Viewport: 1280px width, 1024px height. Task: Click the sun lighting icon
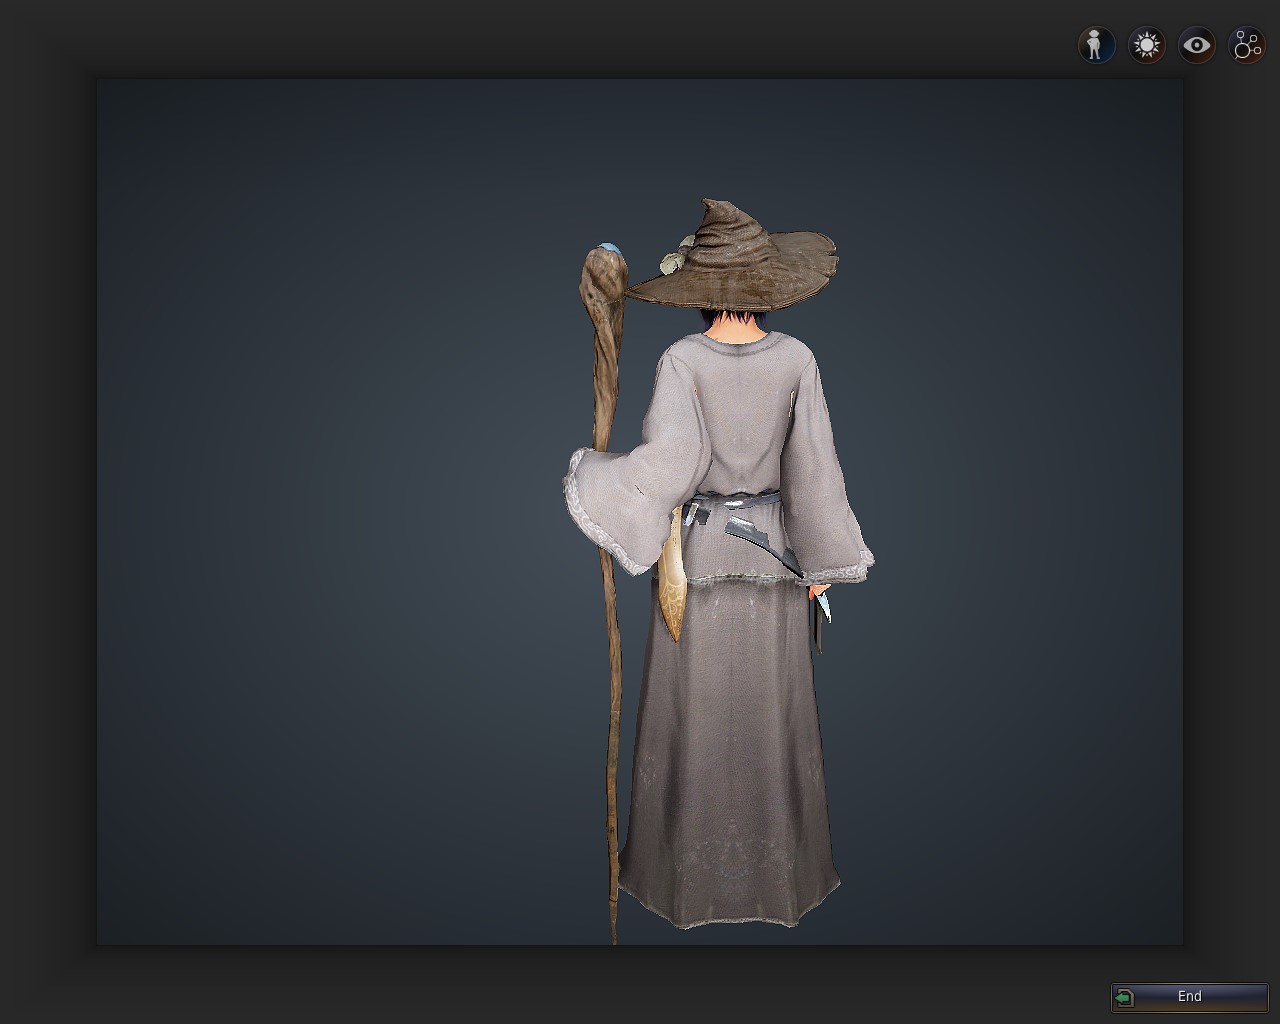click(x=1146, y=45)
